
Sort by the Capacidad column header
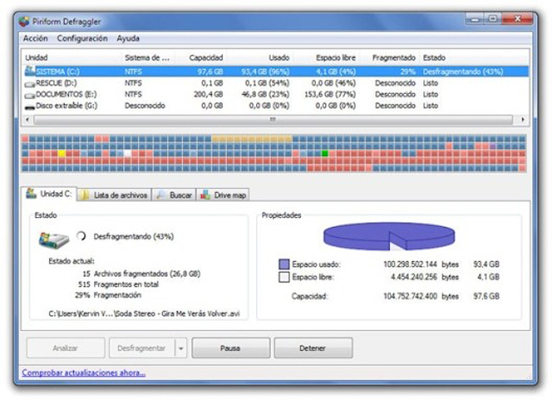[201, 58]
